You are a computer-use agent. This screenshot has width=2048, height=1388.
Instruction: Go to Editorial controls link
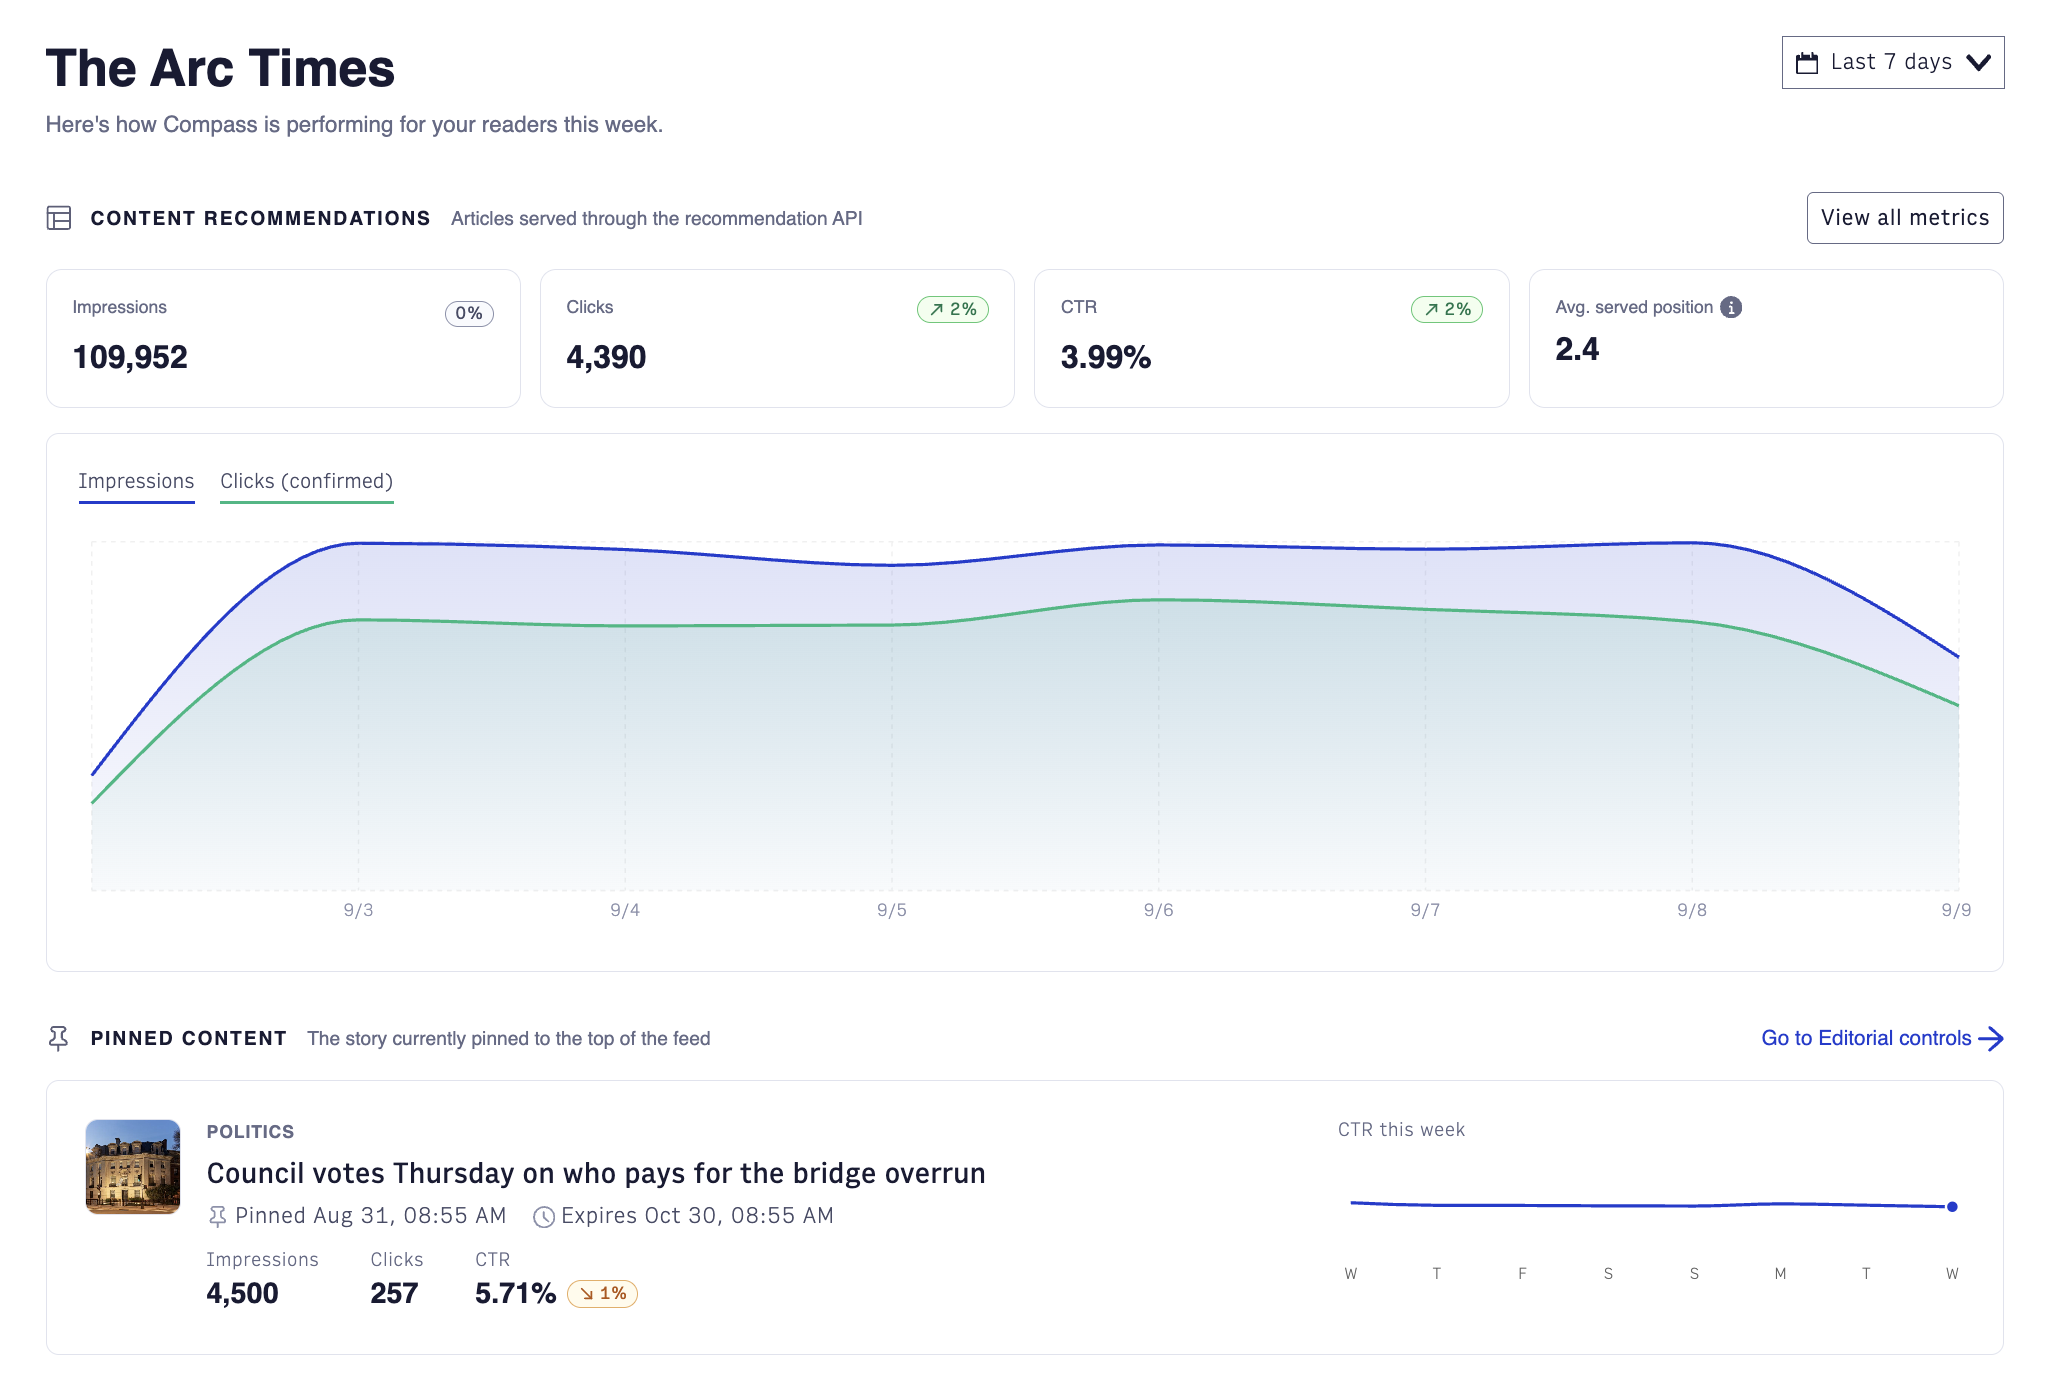pyautogui.click(x=1882, y=1038)
